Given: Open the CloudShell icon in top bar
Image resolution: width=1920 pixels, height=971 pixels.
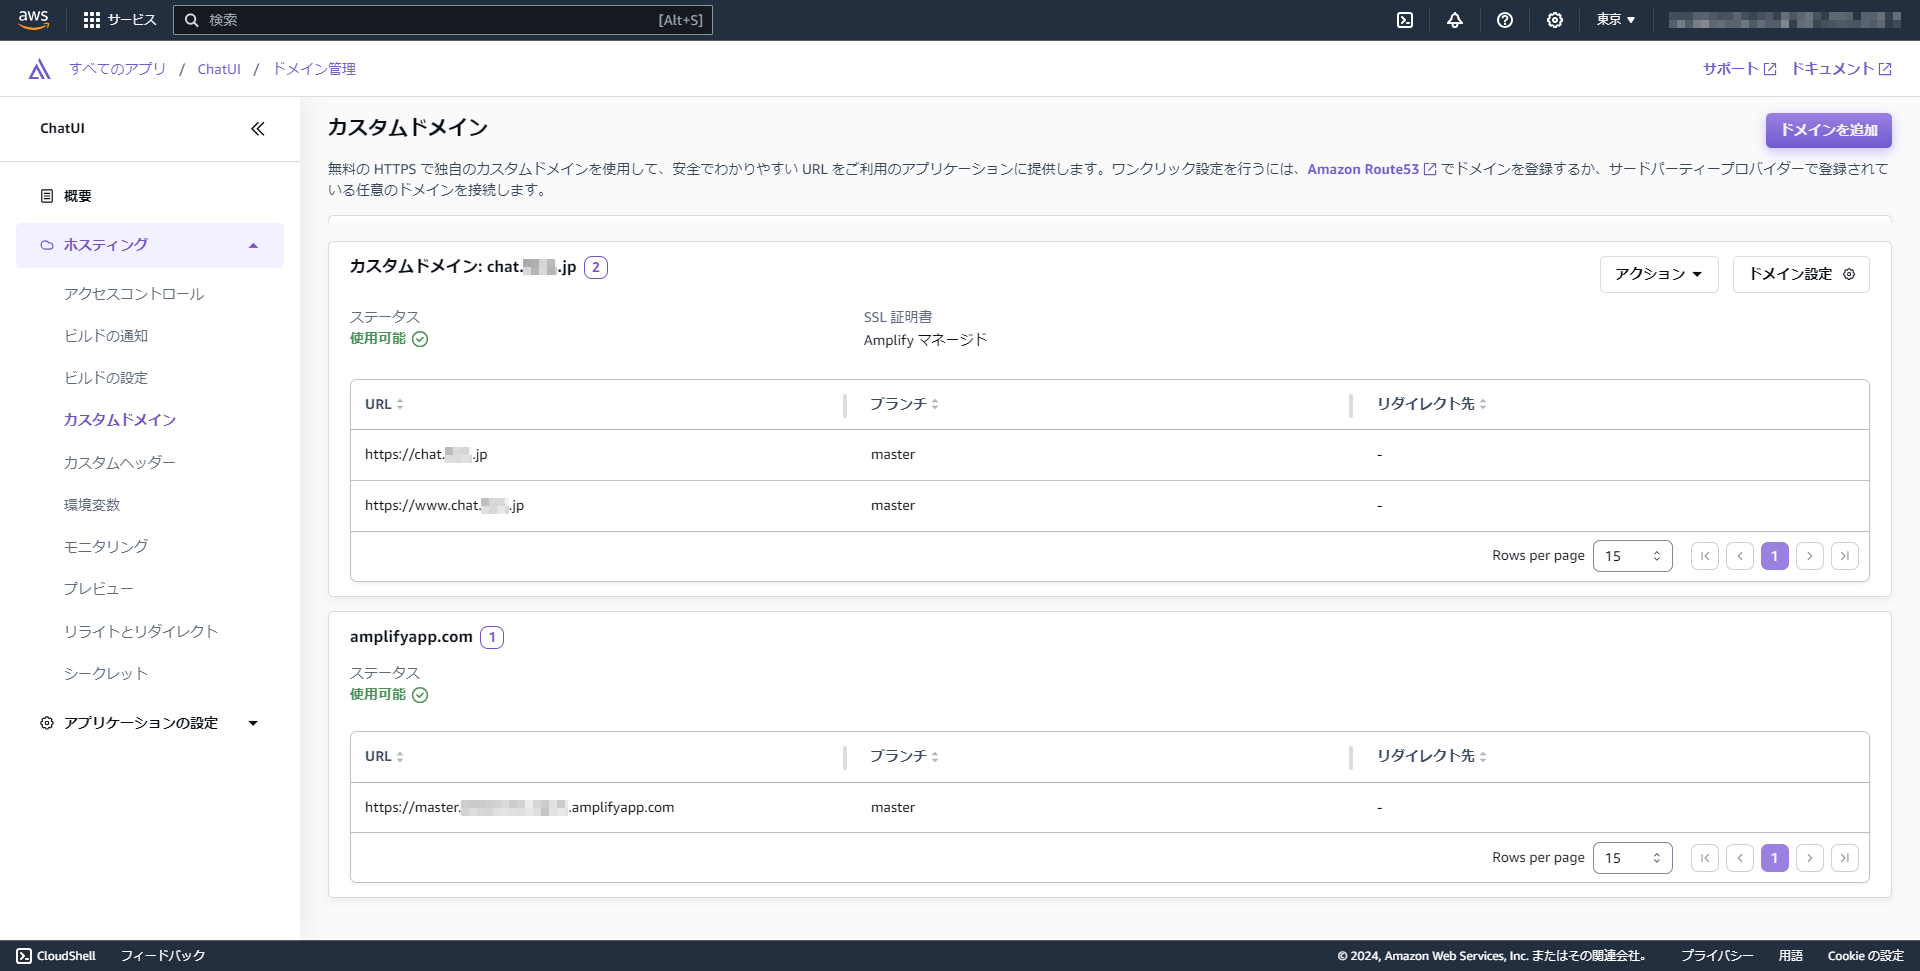Looking at the screenshot, I should (x=1405, y=20).
